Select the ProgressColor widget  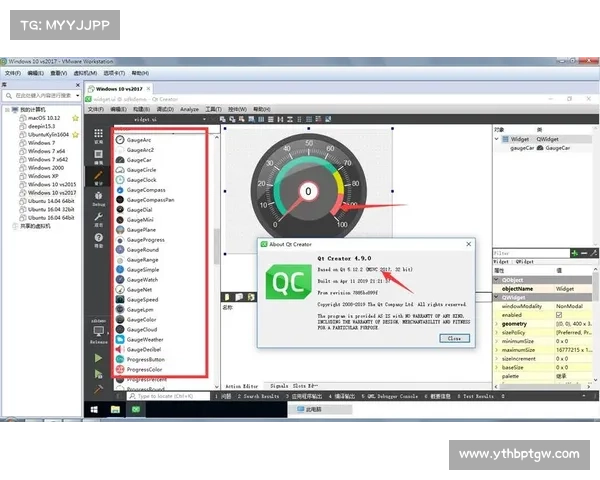tap(144, 369)
